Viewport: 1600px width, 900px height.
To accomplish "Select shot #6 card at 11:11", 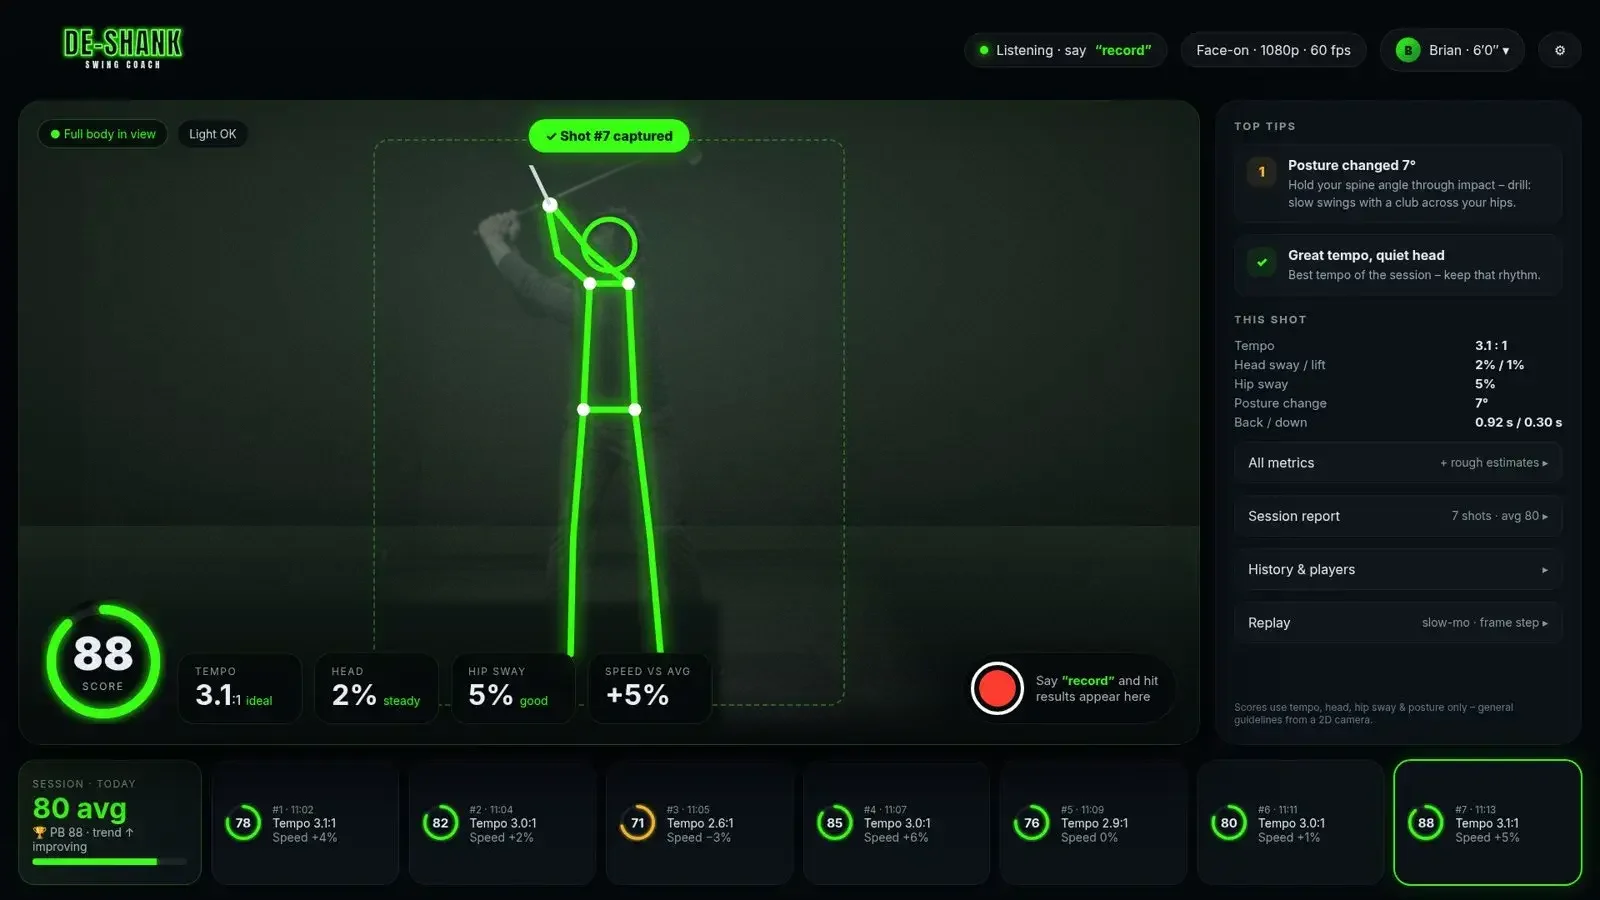I will 1290,823.
